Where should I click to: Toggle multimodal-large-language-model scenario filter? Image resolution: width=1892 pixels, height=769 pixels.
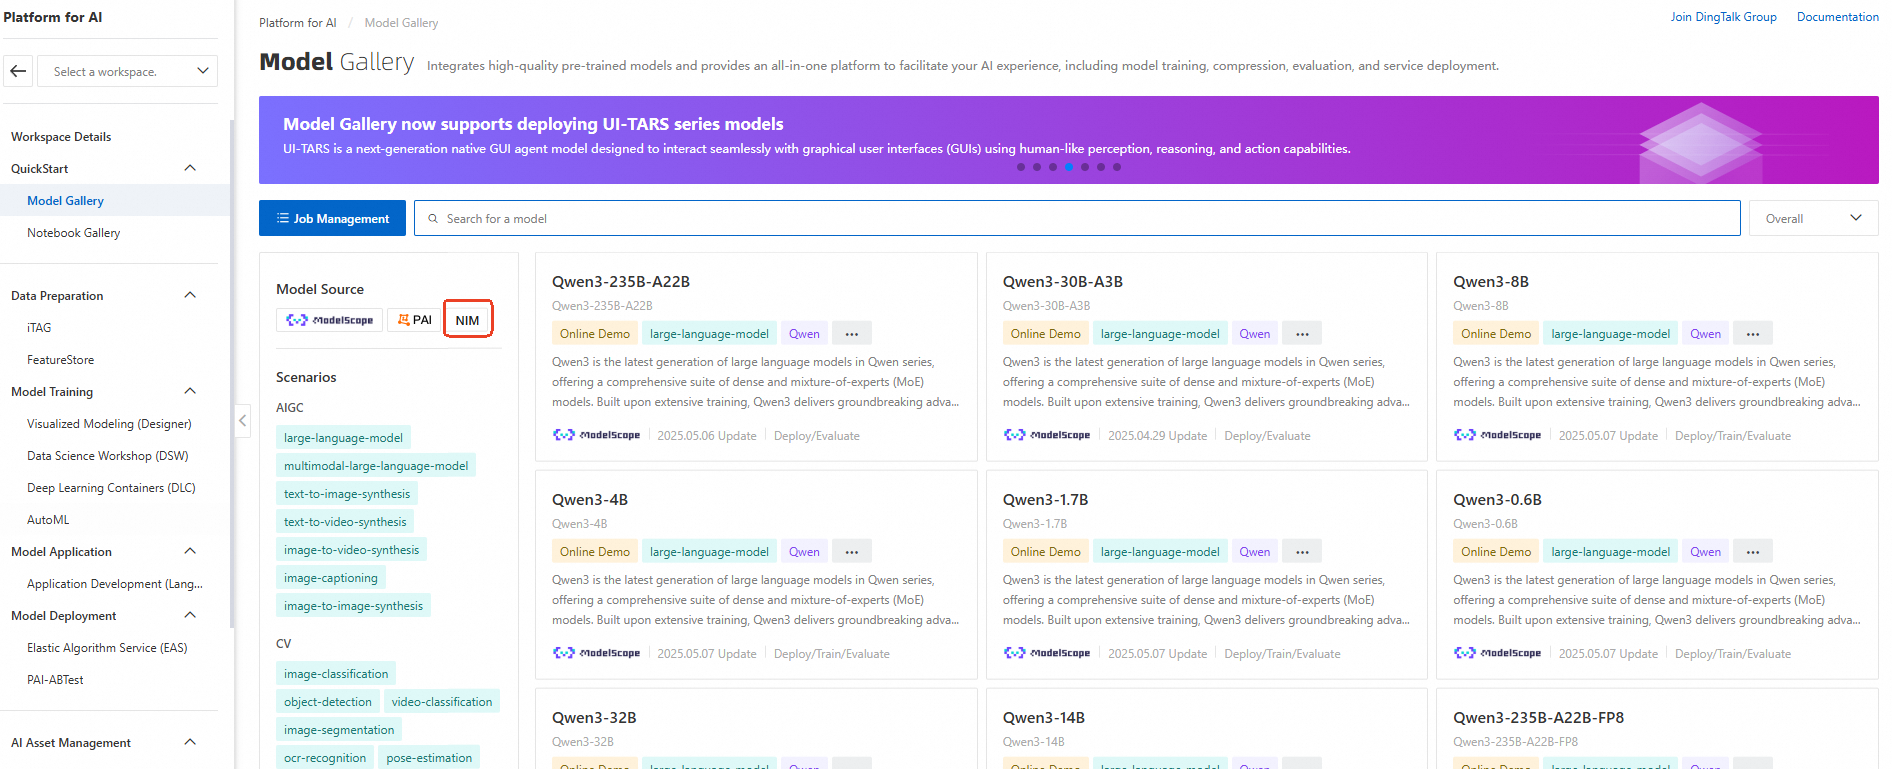[x=376, y=466]
